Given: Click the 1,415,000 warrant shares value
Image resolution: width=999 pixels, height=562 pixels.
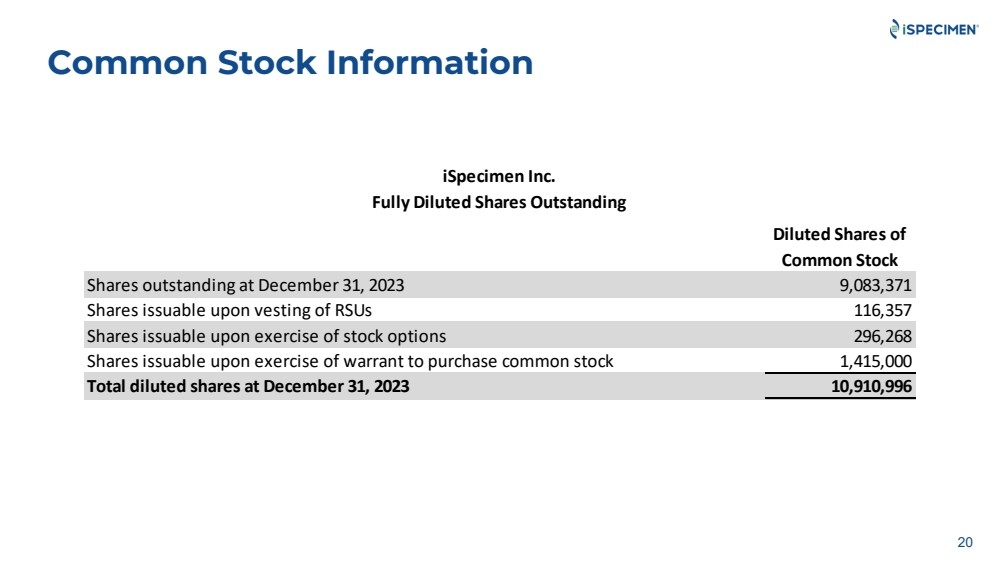Looking at the screenshot, I should click(875, 361).
